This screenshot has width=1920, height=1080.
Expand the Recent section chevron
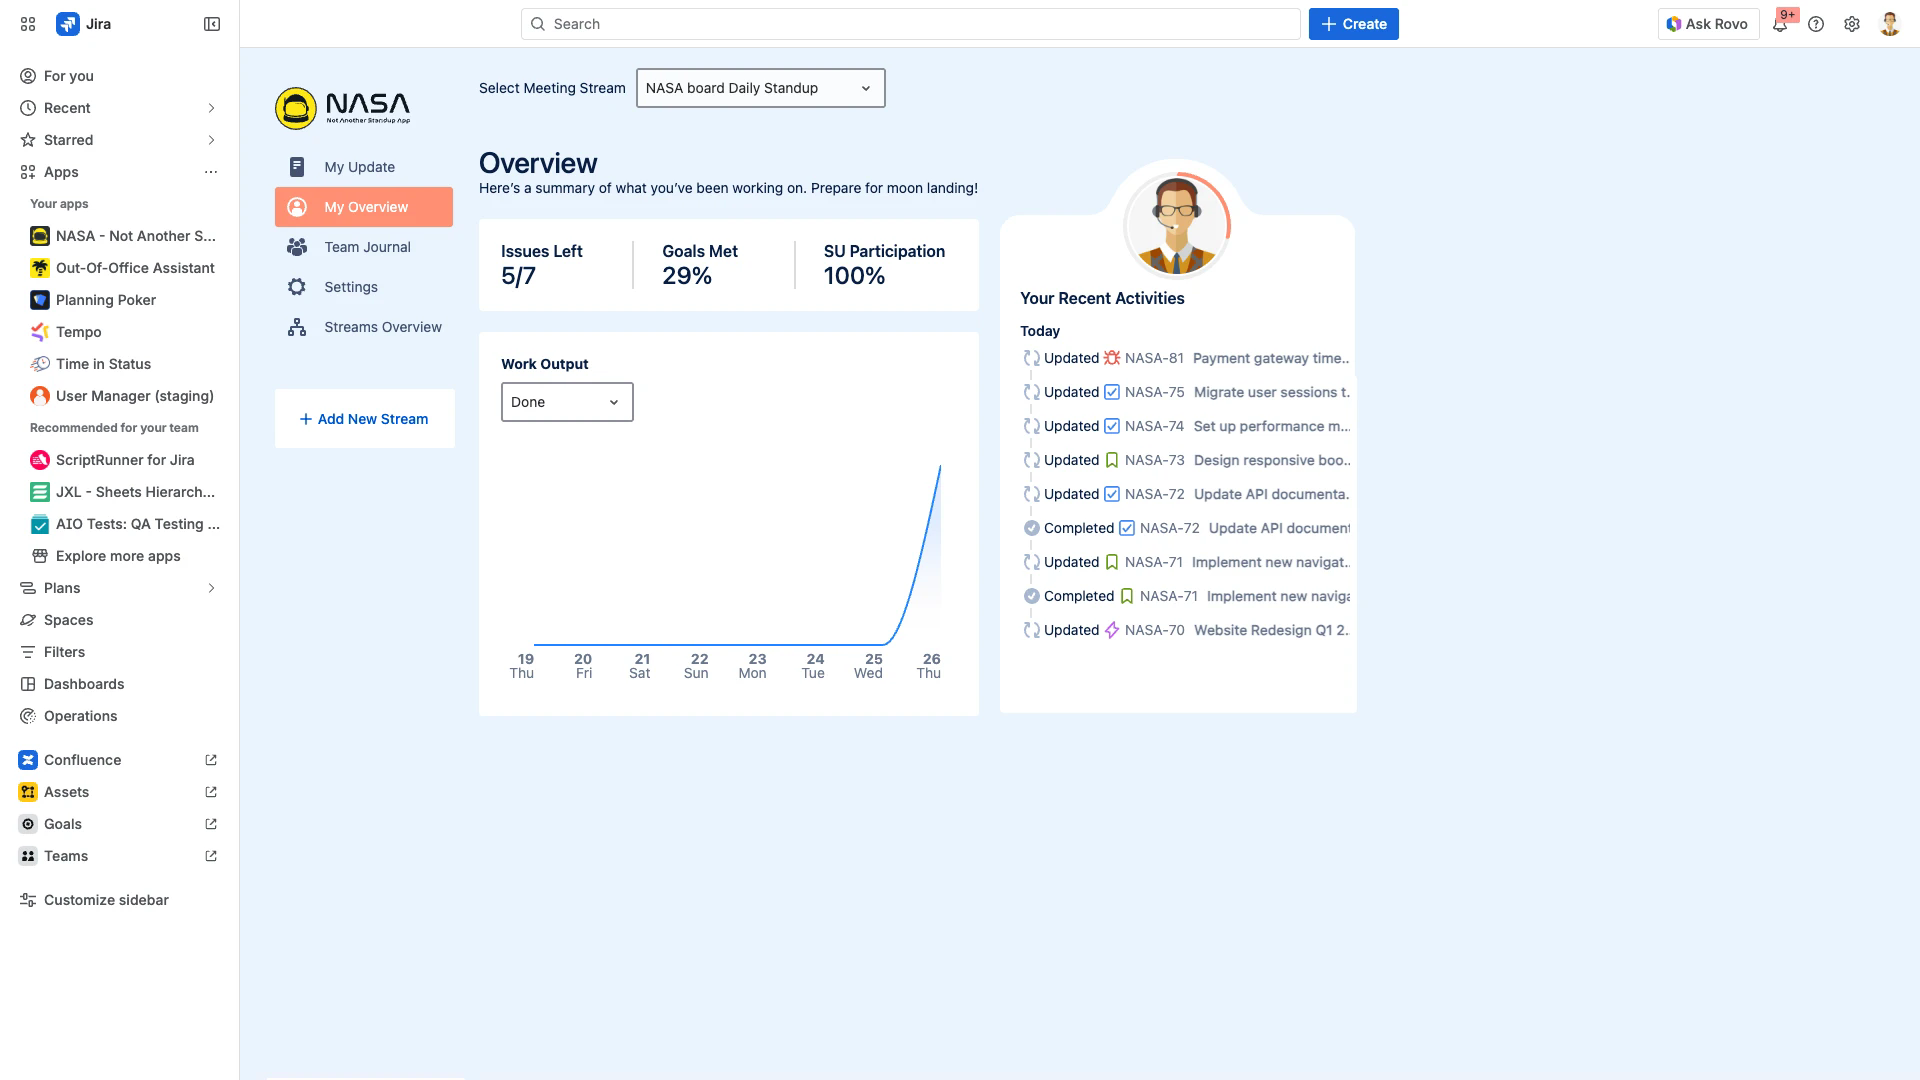point(211,108)
